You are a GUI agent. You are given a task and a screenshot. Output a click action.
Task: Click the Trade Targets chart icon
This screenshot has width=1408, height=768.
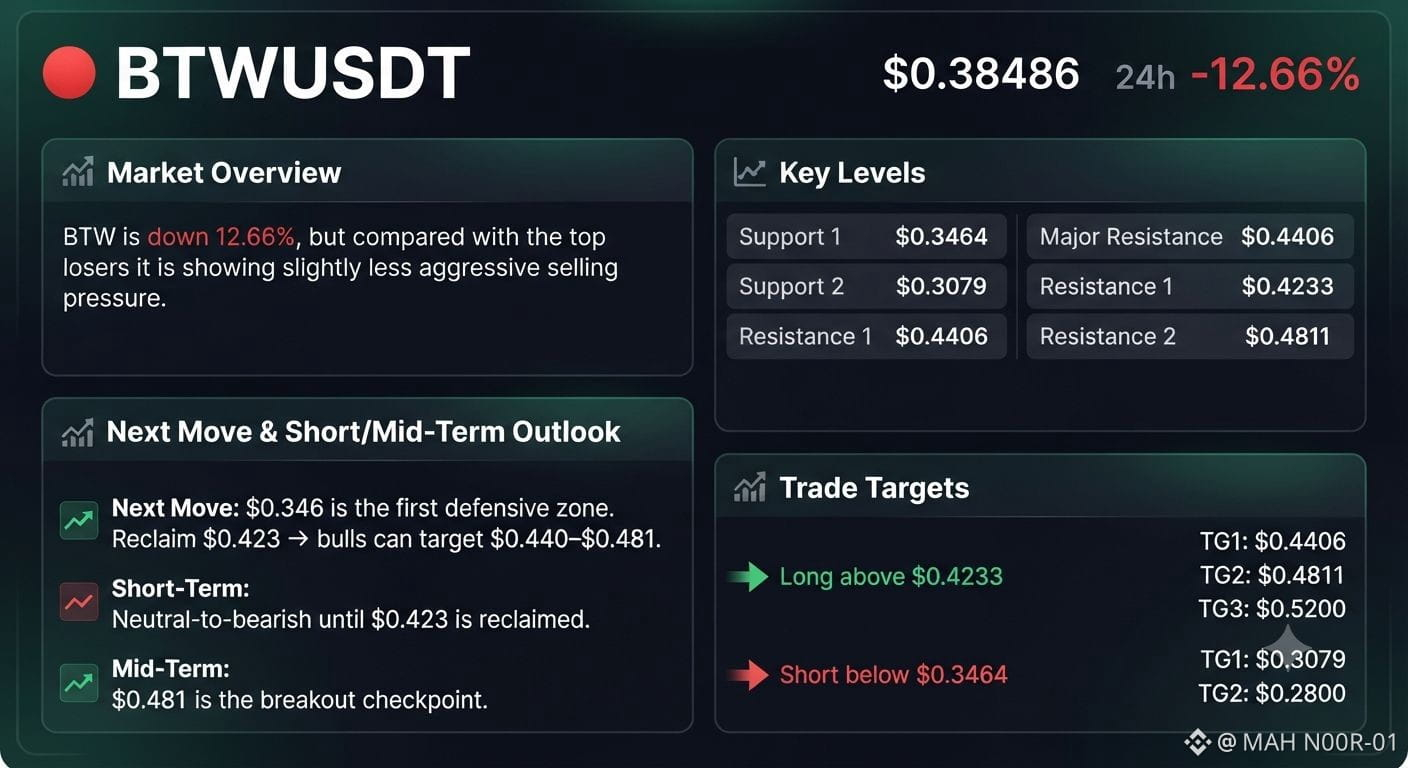coord(750,488)
